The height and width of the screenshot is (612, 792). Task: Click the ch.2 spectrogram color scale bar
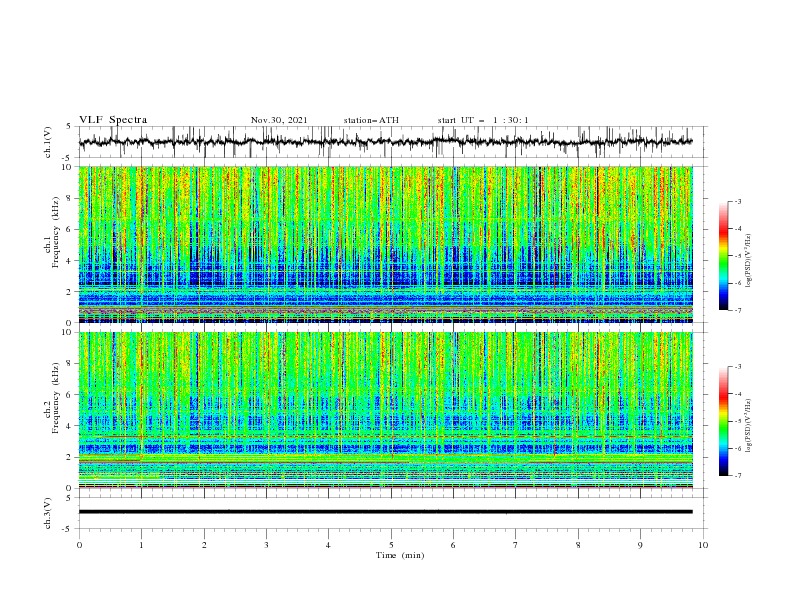click(x=723, y=421)
